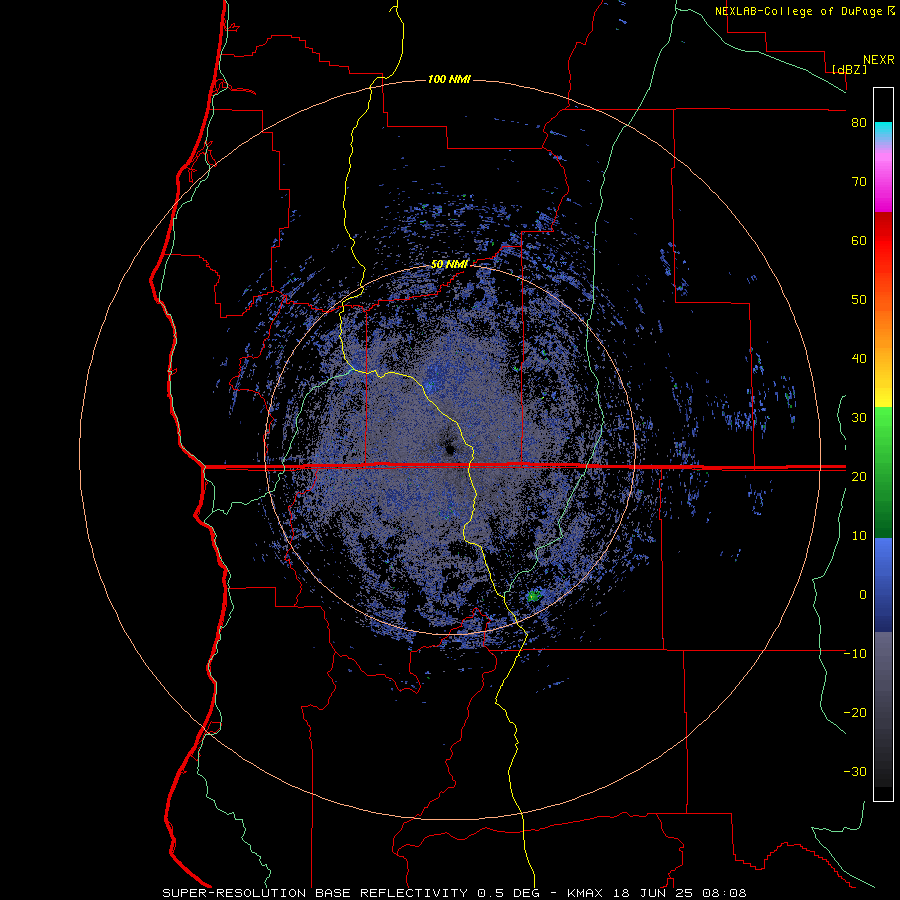Select the 50 NMI range ring label
The height and width of the screenshot is (900, 900).
449,265
